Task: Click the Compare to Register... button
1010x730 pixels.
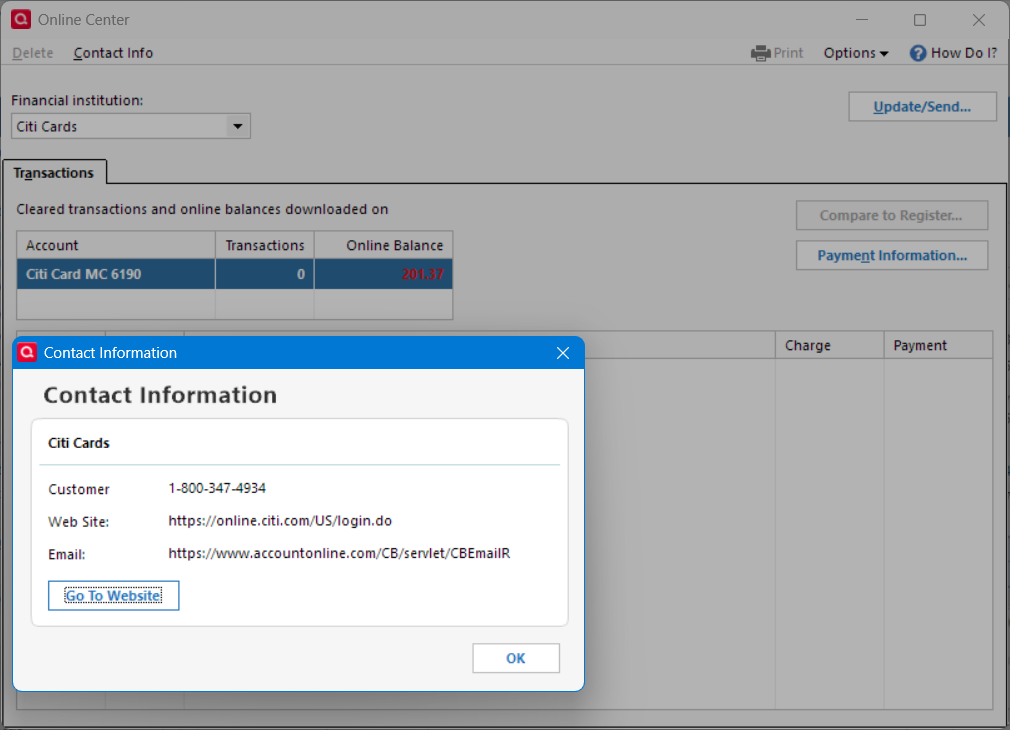Action: (891, 215)
